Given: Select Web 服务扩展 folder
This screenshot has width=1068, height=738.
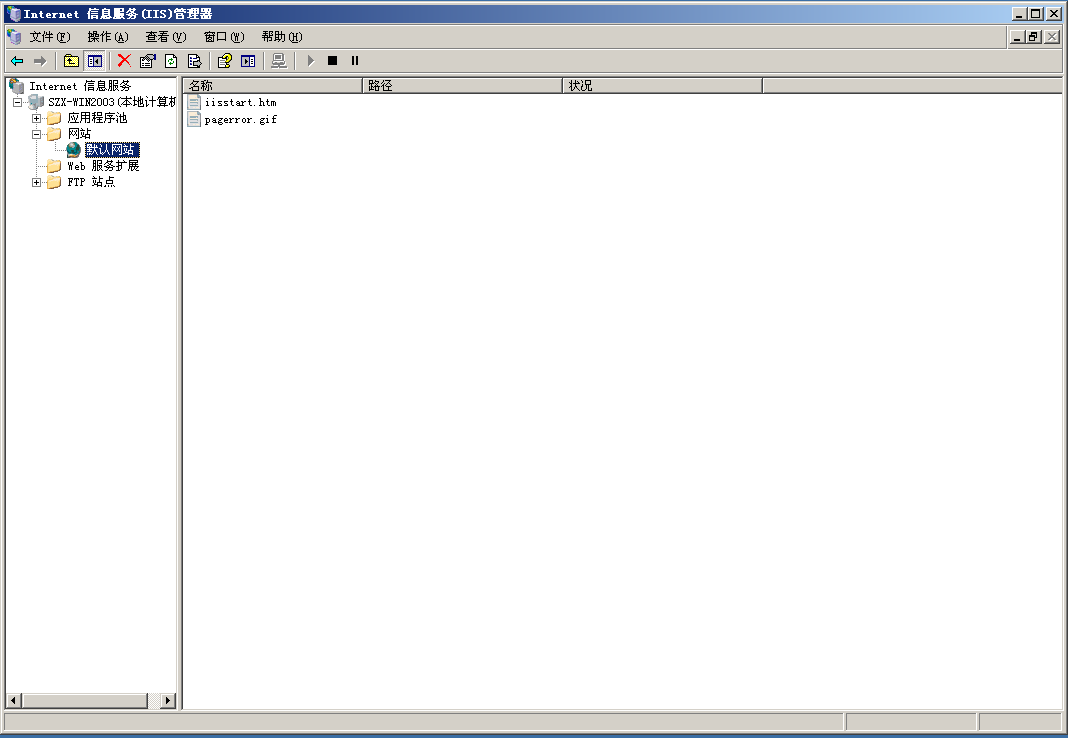Looking at the screenshot, I should (103, 165).
